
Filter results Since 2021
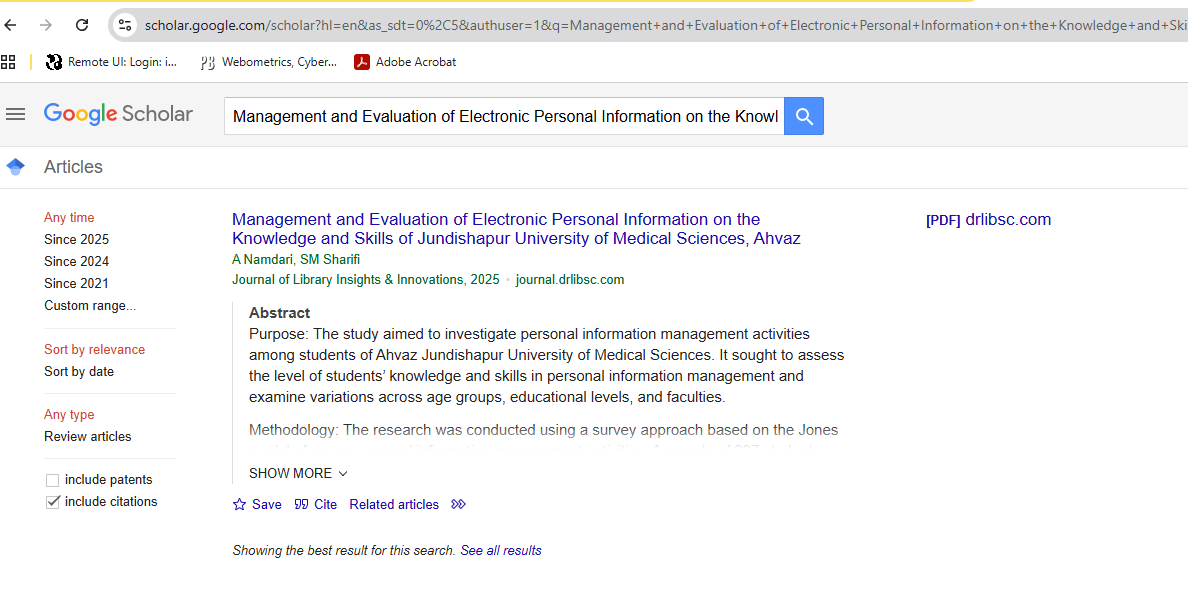pos(77,284)
